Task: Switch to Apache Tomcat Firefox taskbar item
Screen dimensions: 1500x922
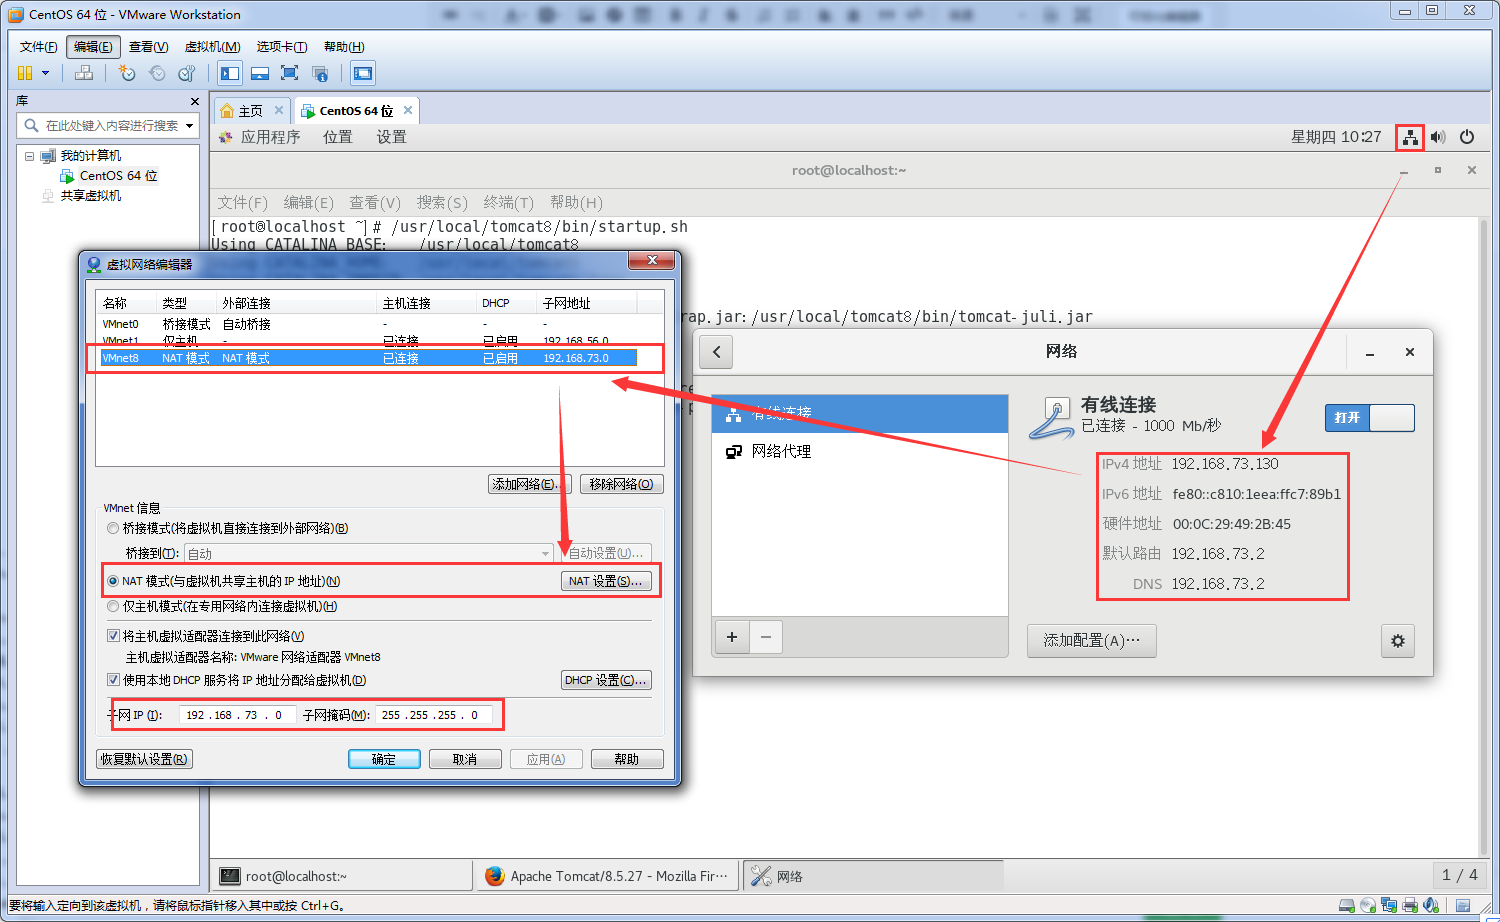Action: point(606,876)
